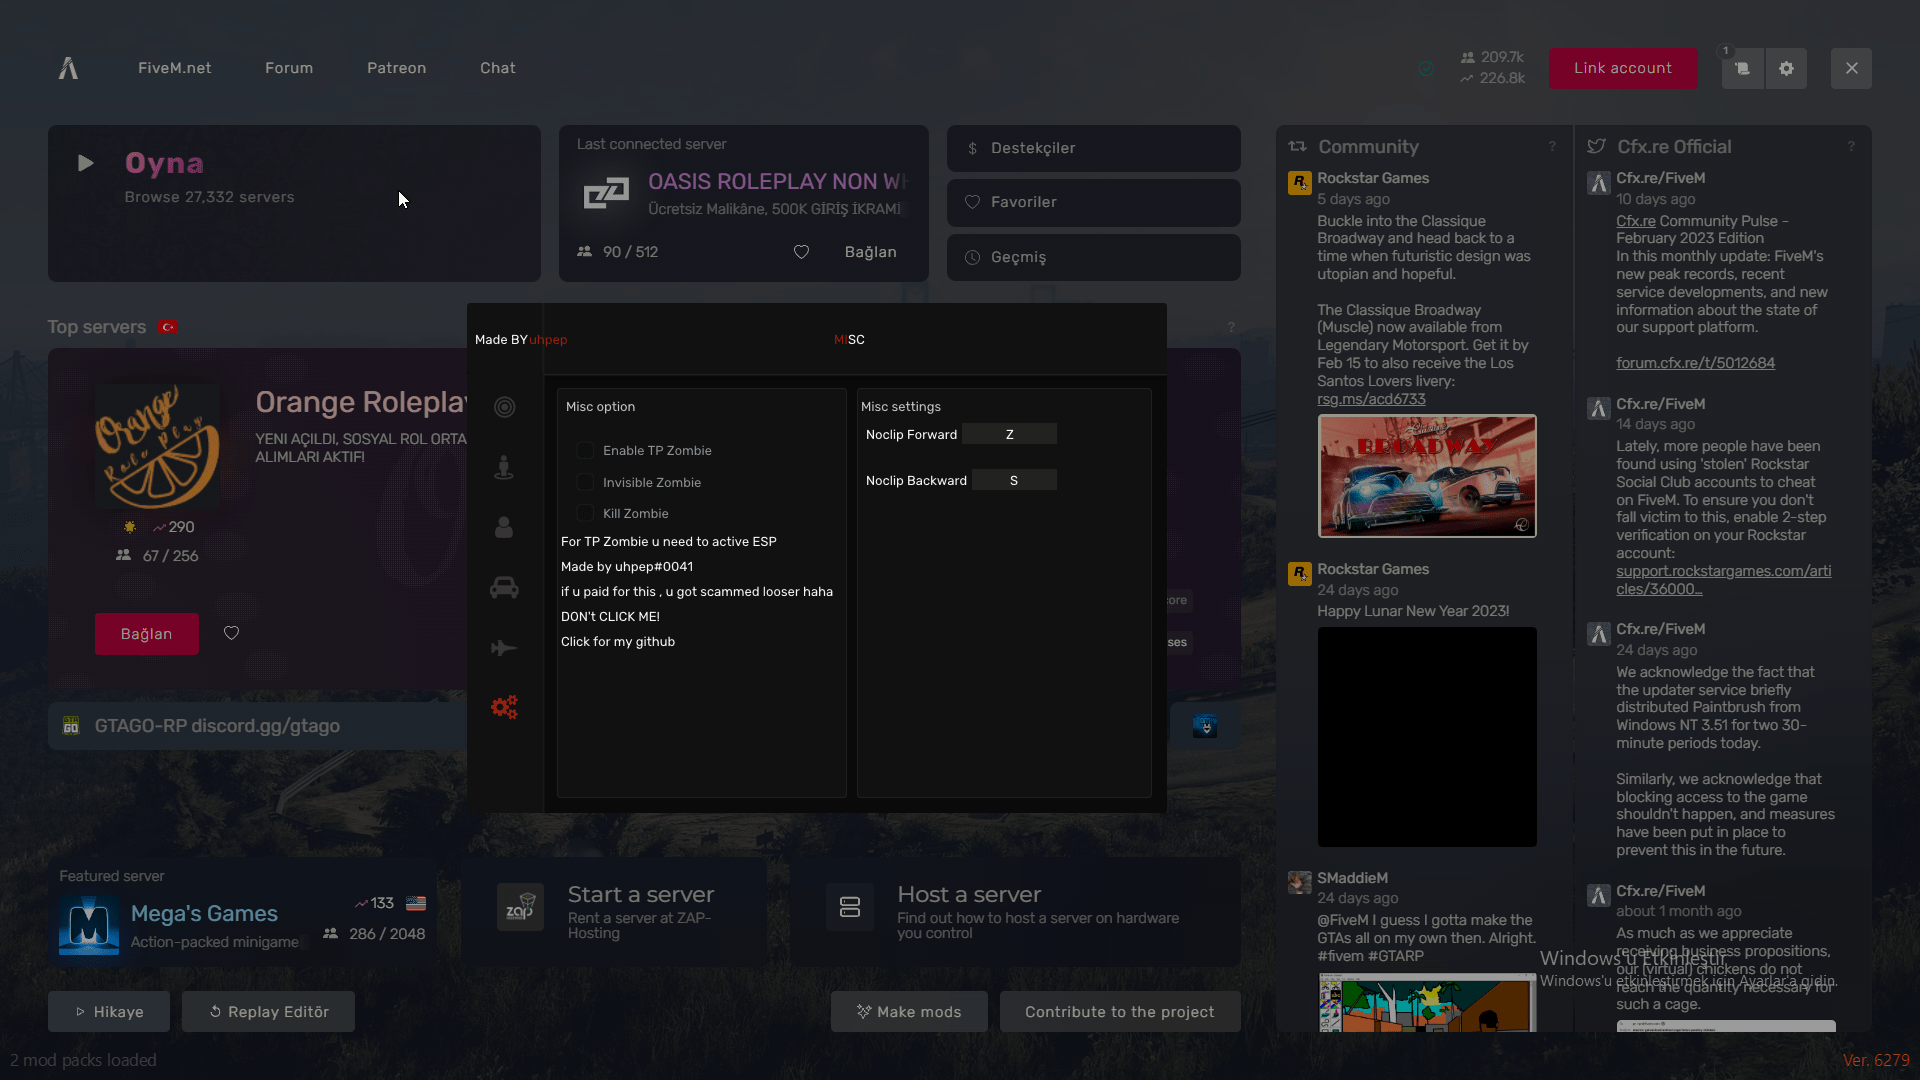The width and height of the screenshot is (1920, 1080).
Task: Go to Patreon from top navigation
Action: 396,68
